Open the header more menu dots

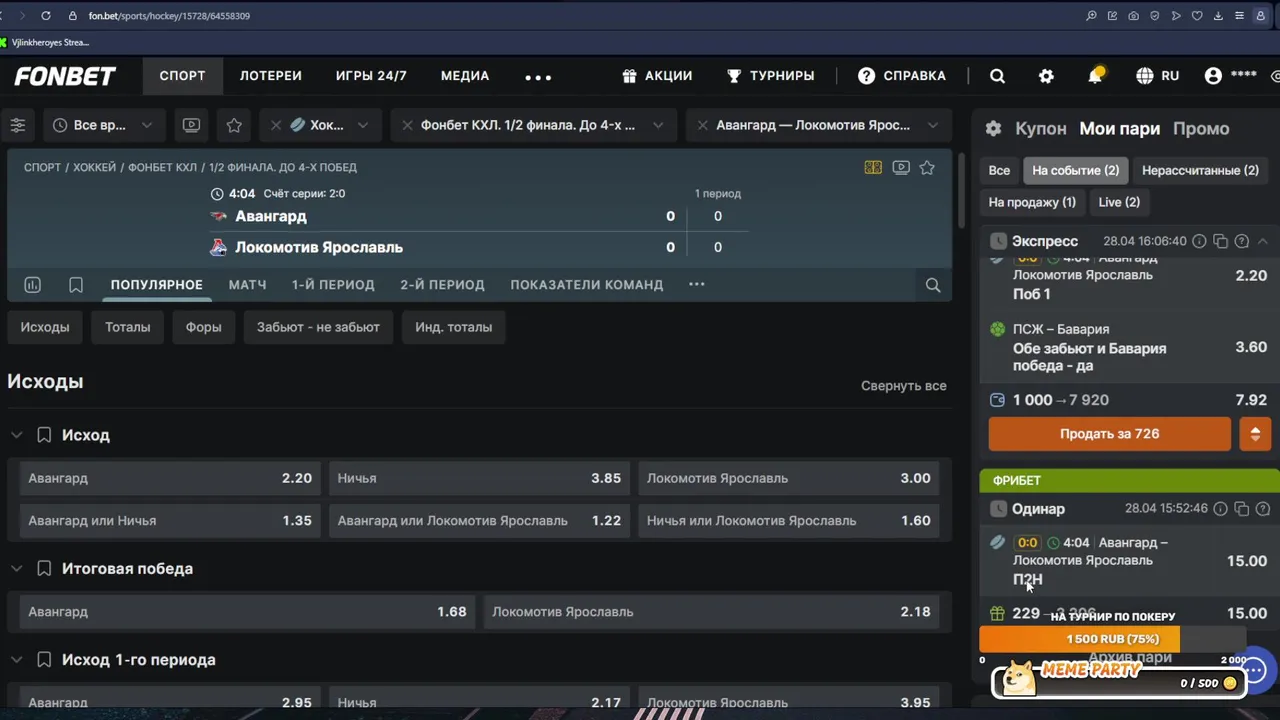click(538, 77)
